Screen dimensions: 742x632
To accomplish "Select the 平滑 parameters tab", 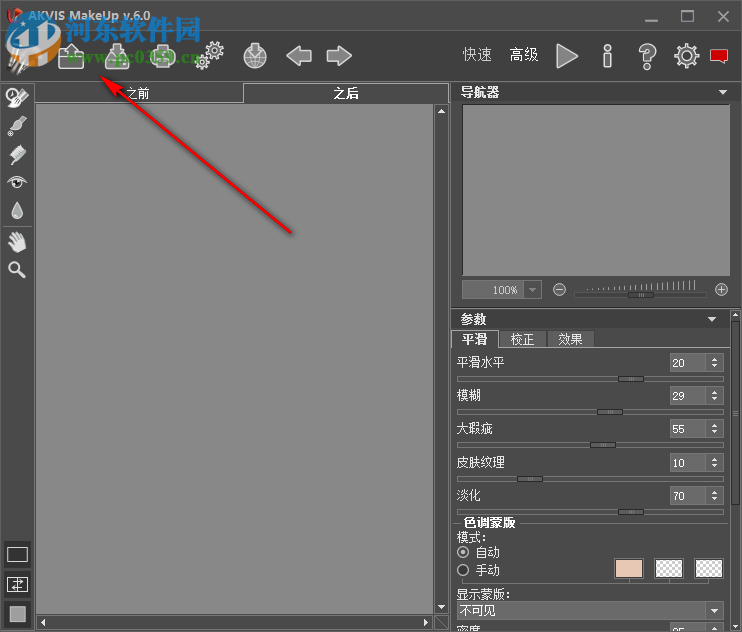I will pos(475,339).
